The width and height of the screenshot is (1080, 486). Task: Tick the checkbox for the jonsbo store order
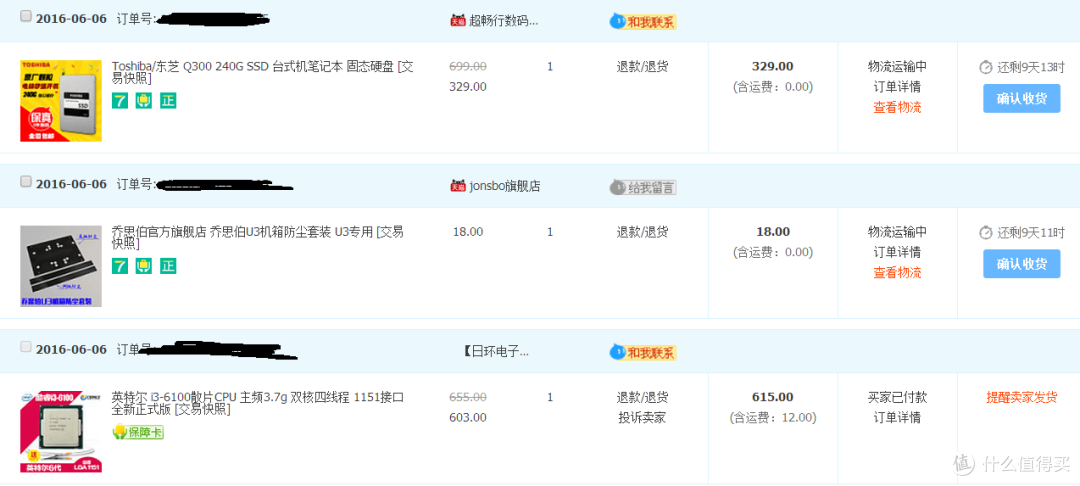[x=26, y=182]
